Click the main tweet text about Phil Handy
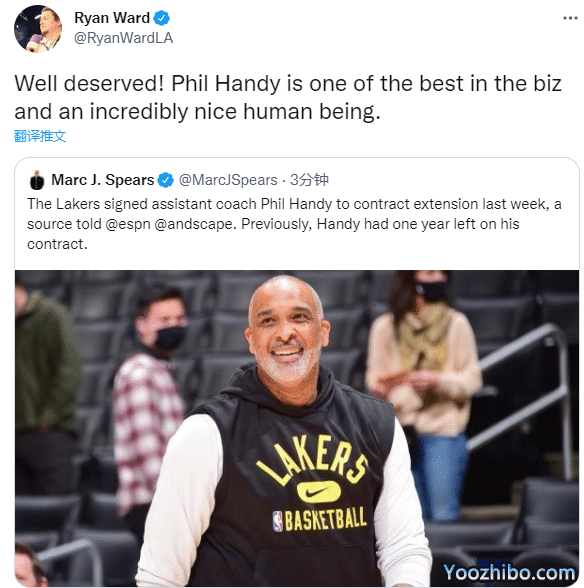 pyautogui.click(x=288, y=98)
